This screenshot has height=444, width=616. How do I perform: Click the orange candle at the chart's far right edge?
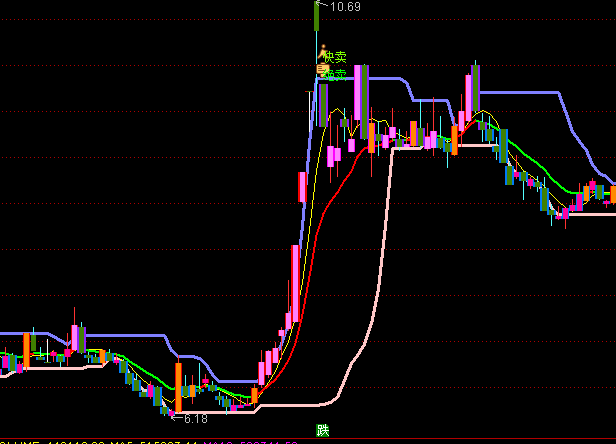(x=612, y=195)
